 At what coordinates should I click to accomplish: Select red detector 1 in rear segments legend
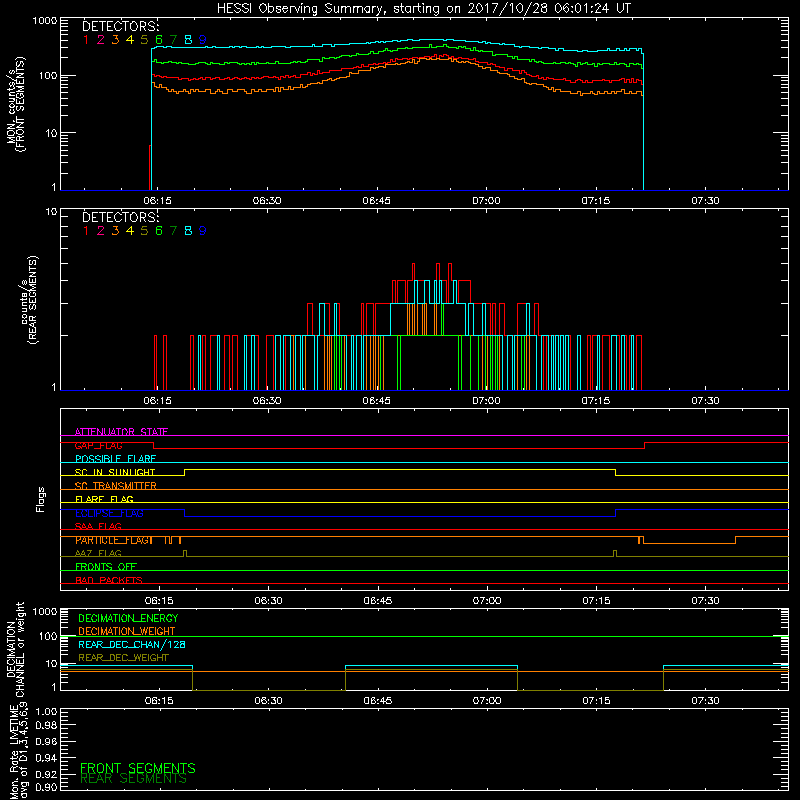coord(86,231)
